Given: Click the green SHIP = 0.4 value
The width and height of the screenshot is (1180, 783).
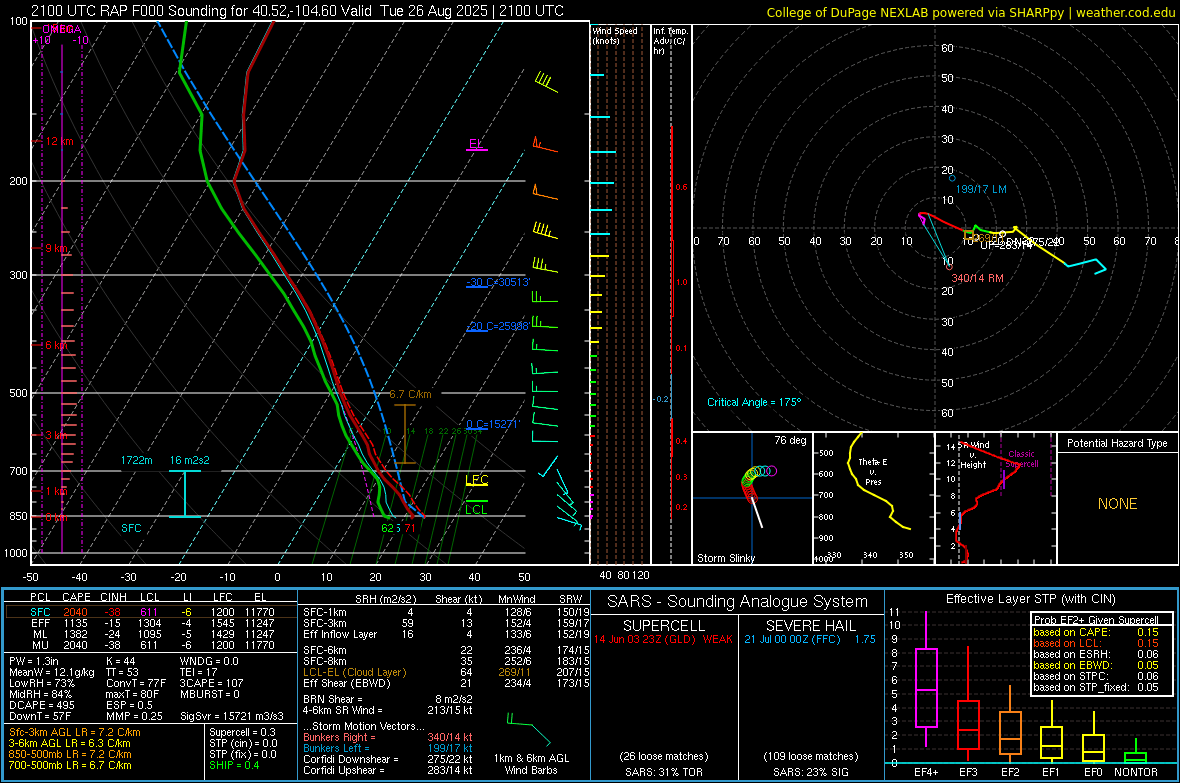Looking at the screenshot, I should point(234,765).
